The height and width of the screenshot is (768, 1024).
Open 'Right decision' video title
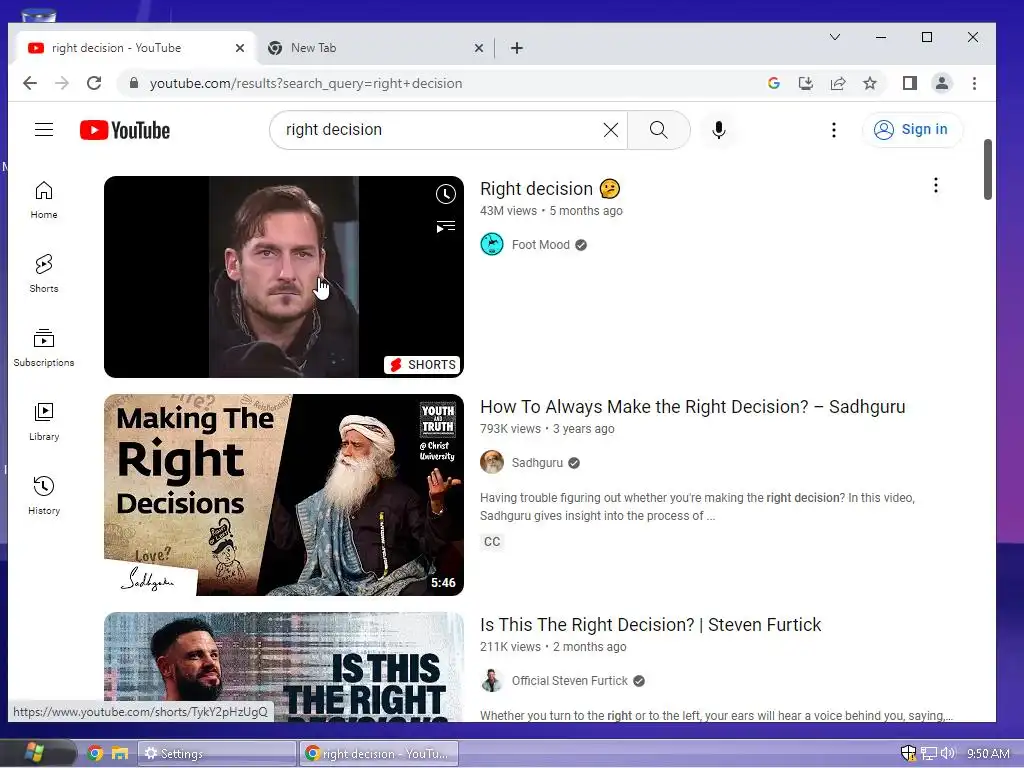550,189
